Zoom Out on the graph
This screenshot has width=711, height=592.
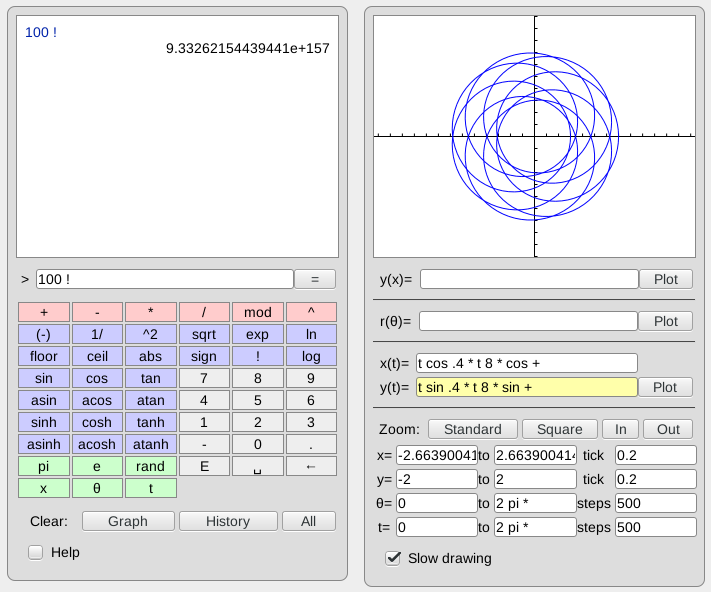click(x=668, y=429)
